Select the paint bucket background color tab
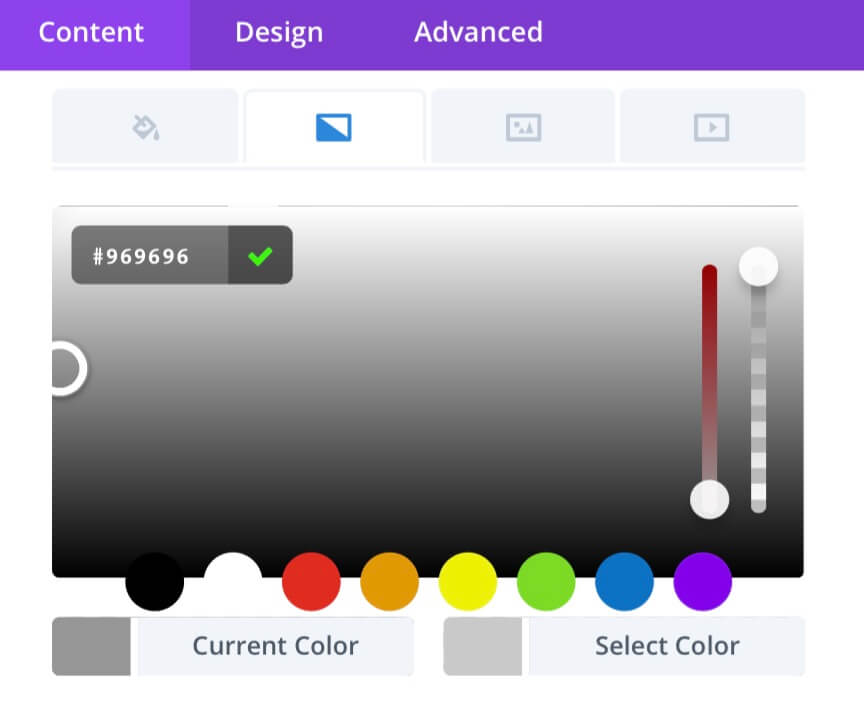 pos(145,126)
